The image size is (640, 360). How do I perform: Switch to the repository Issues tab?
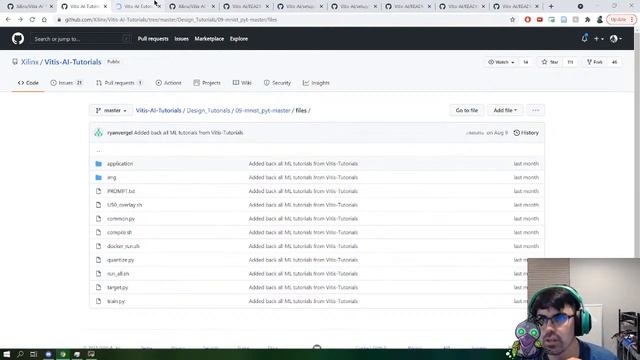click(66, 83)
